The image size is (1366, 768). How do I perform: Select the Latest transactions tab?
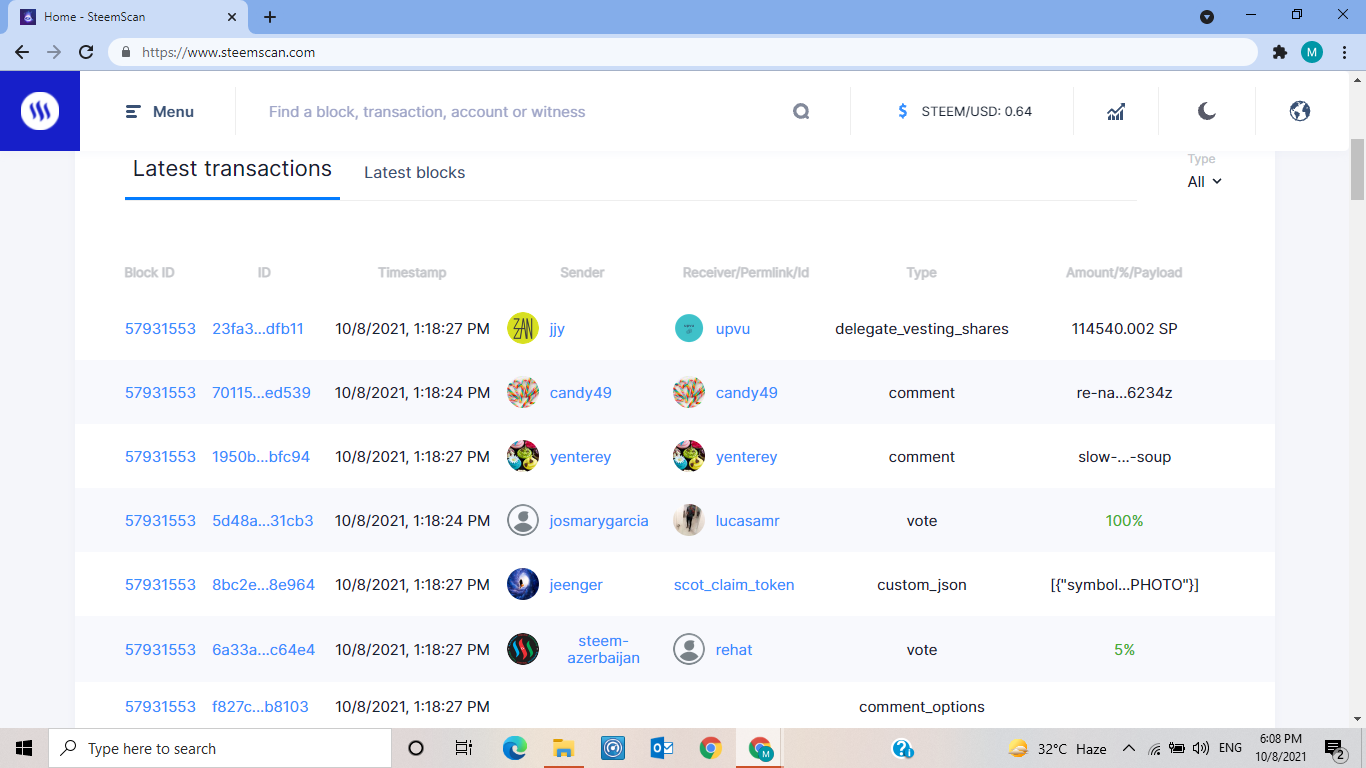(x=232, y=169)
